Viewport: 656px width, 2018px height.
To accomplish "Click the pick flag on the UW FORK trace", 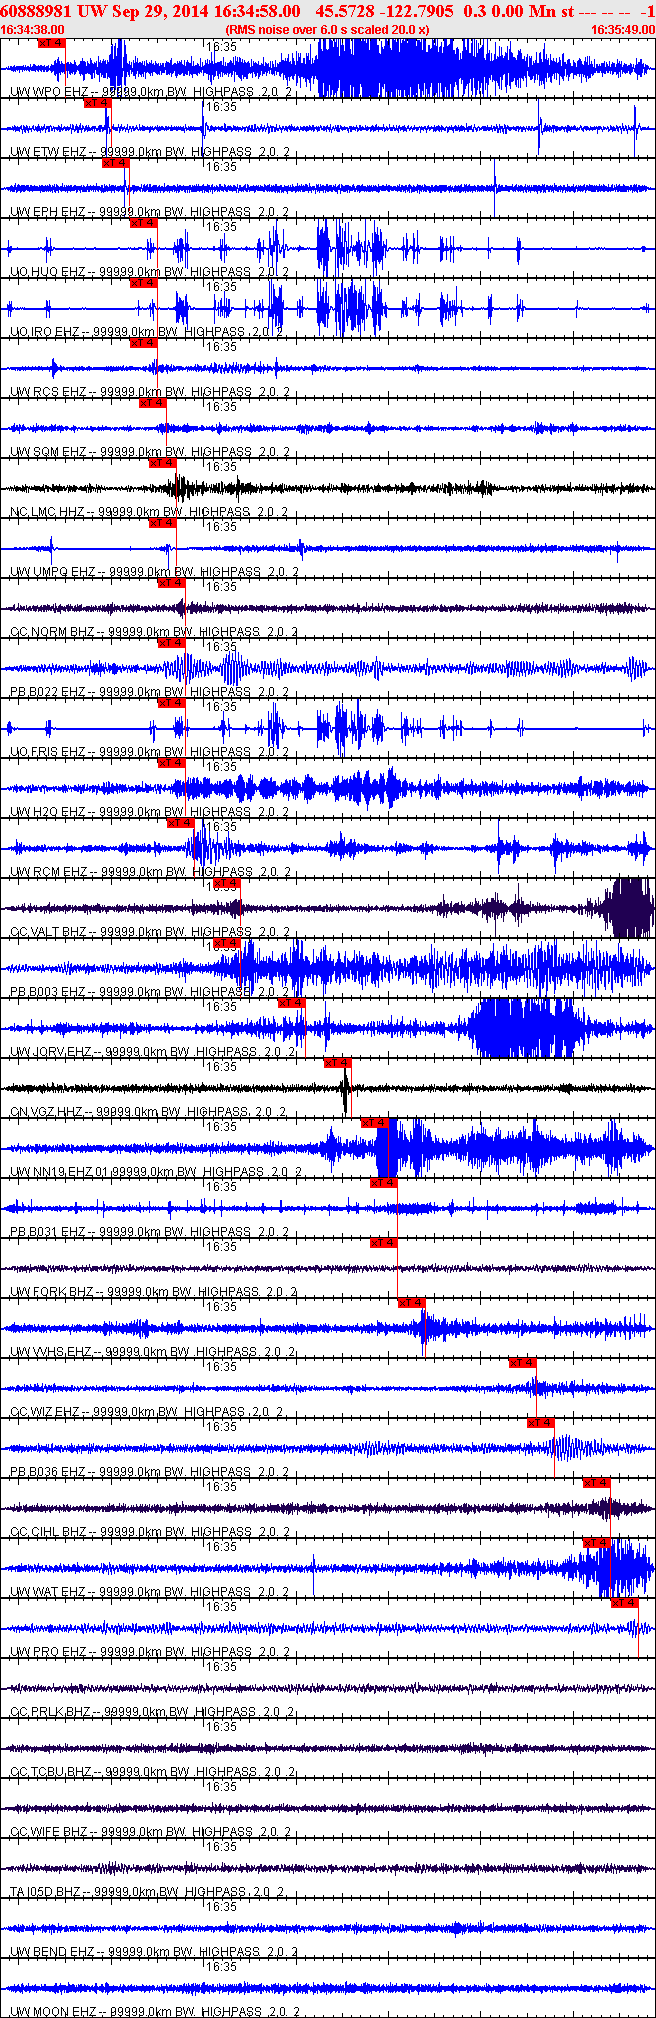I will coord(384,1243).
